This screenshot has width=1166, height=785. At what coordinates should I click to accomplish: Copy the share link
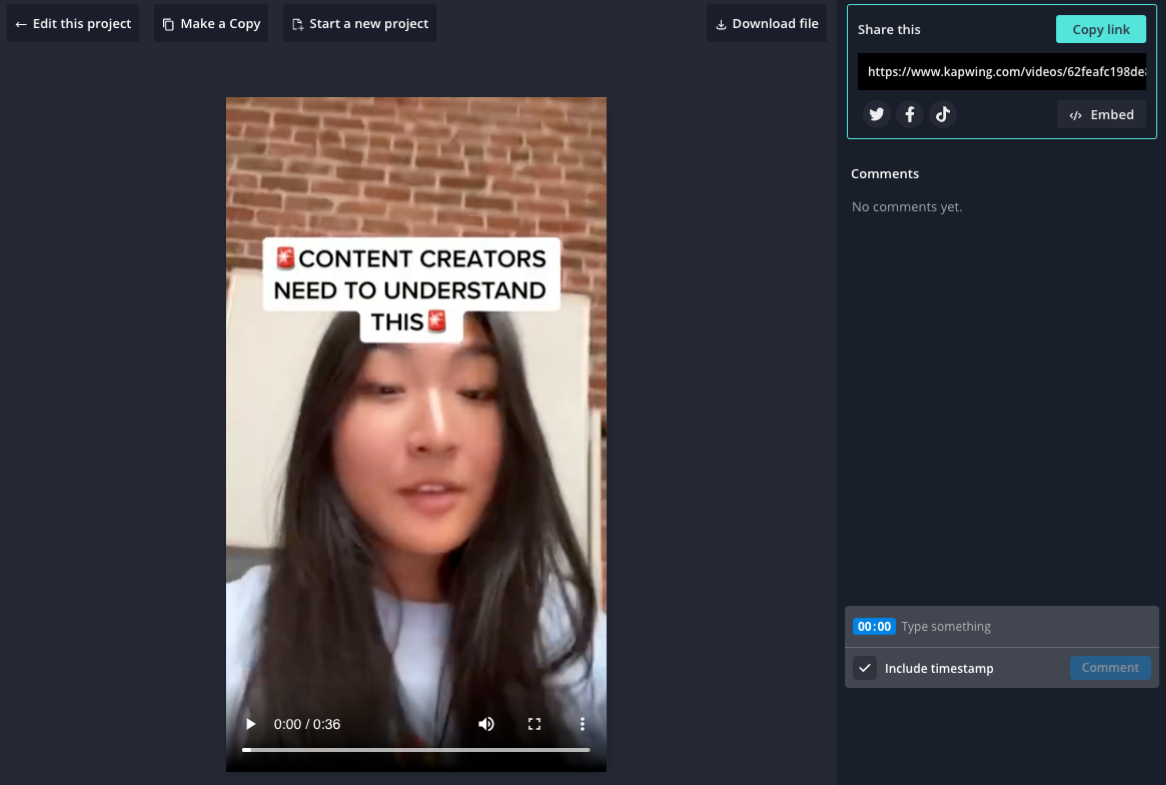[x=1100, y=30]
